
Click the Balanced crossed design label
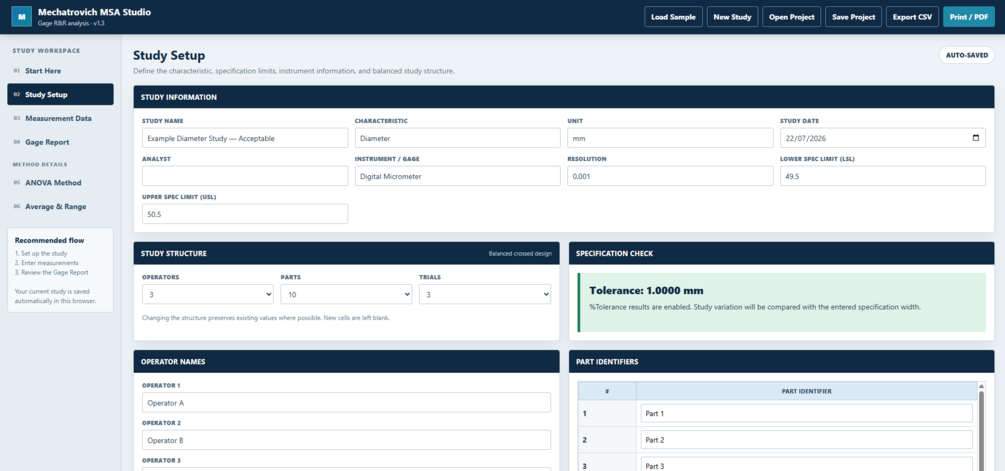click(x=520, y=253)
